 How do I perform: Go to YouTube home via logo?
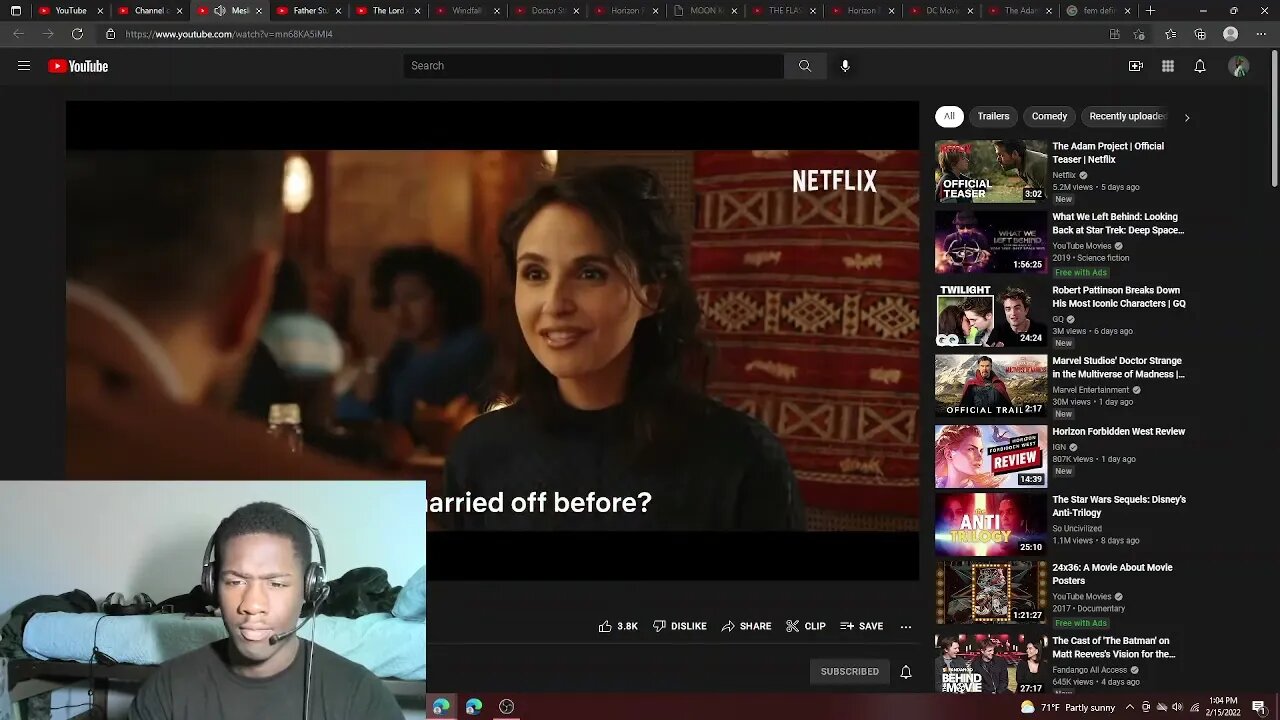[x=78, y=66]
